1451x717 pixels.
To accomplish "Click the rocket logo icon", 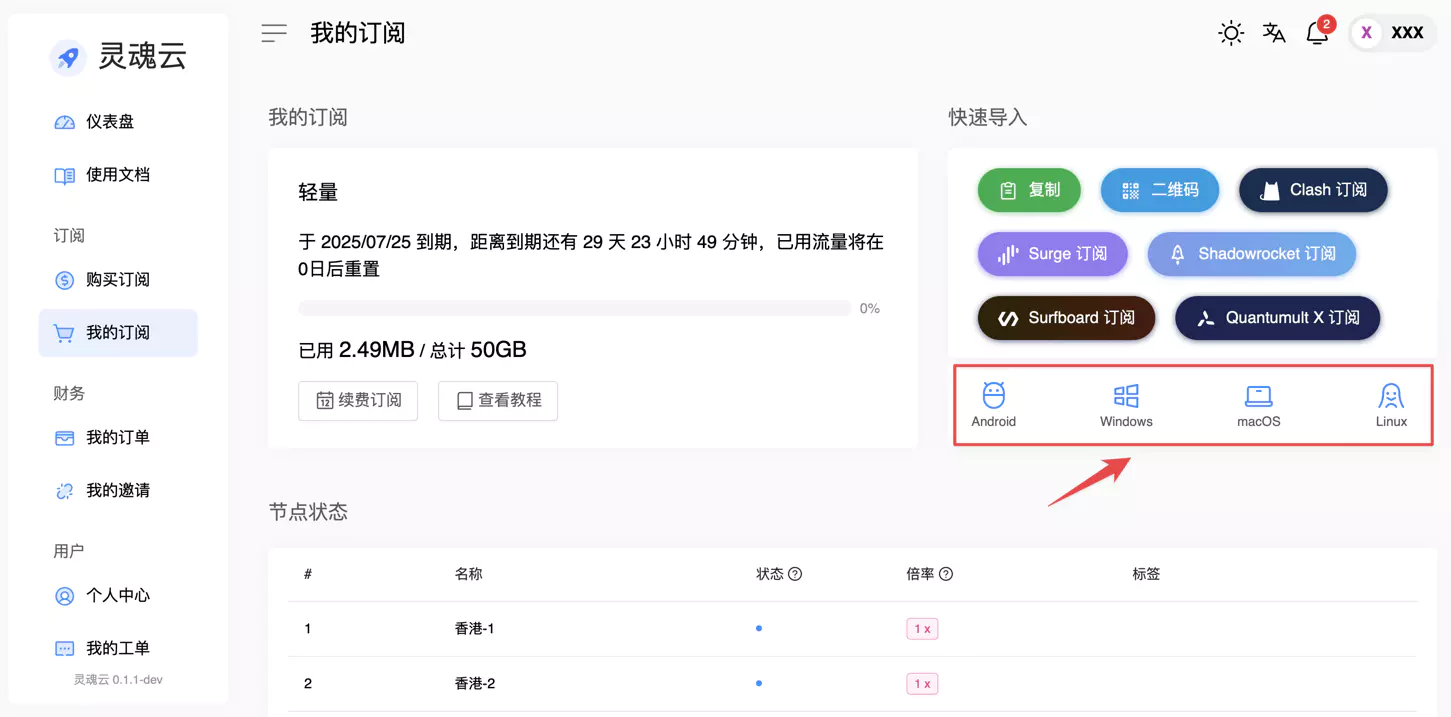I will [x=68, y=58].
